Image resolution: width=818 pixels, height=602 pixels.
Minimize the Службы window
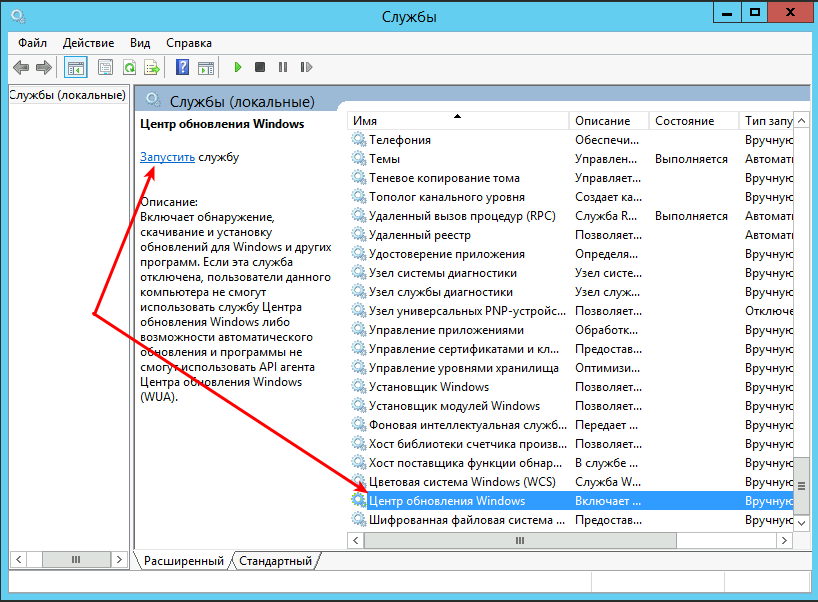tap(727, 13)
